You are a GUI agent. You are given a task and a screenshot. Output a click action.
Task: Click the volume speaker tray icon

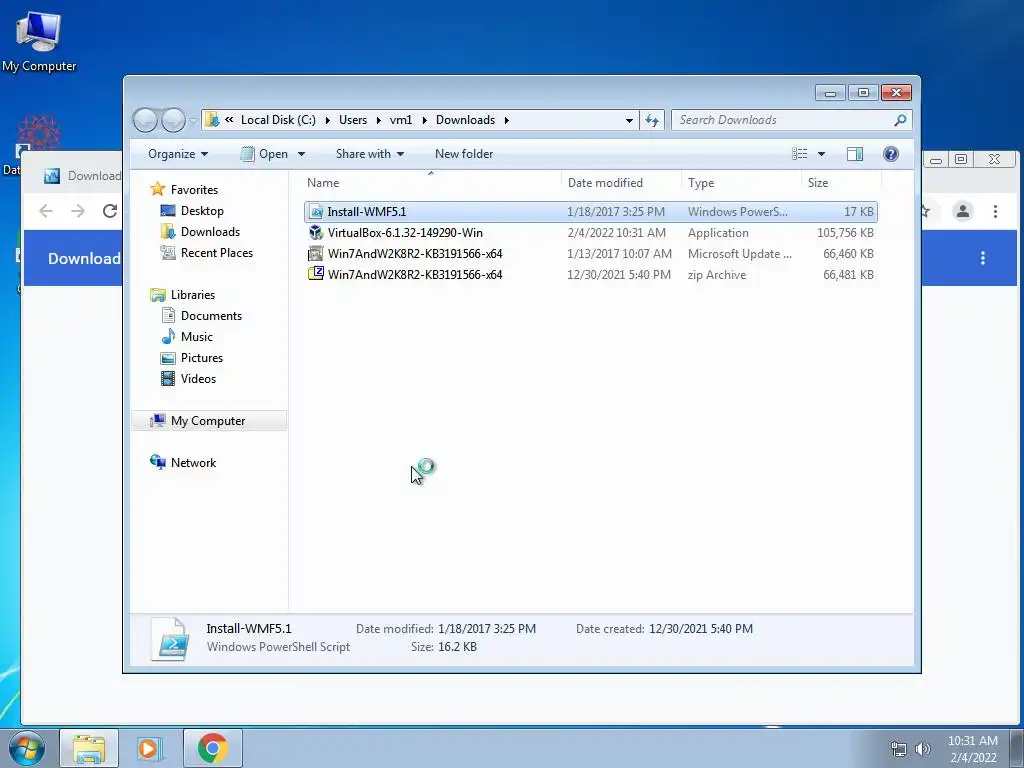(923, 748)
